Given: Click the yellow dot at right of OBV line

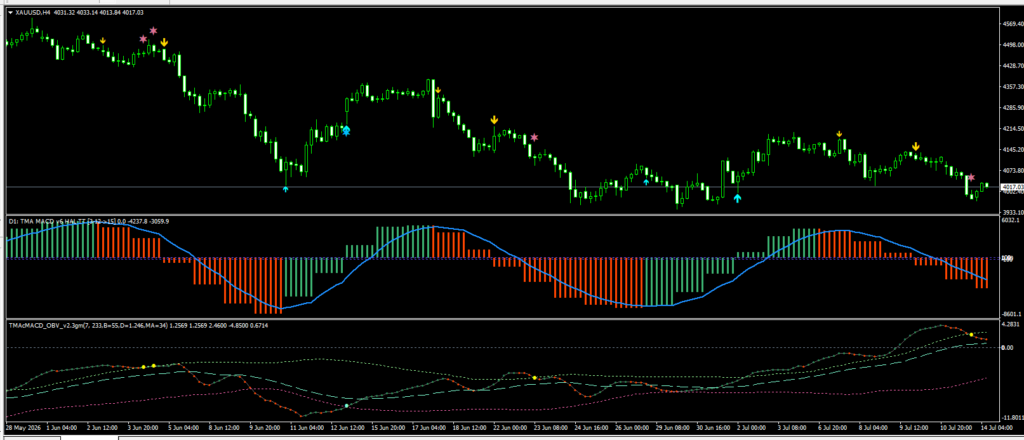Looking at the screenshot, I should coord(971,334).
